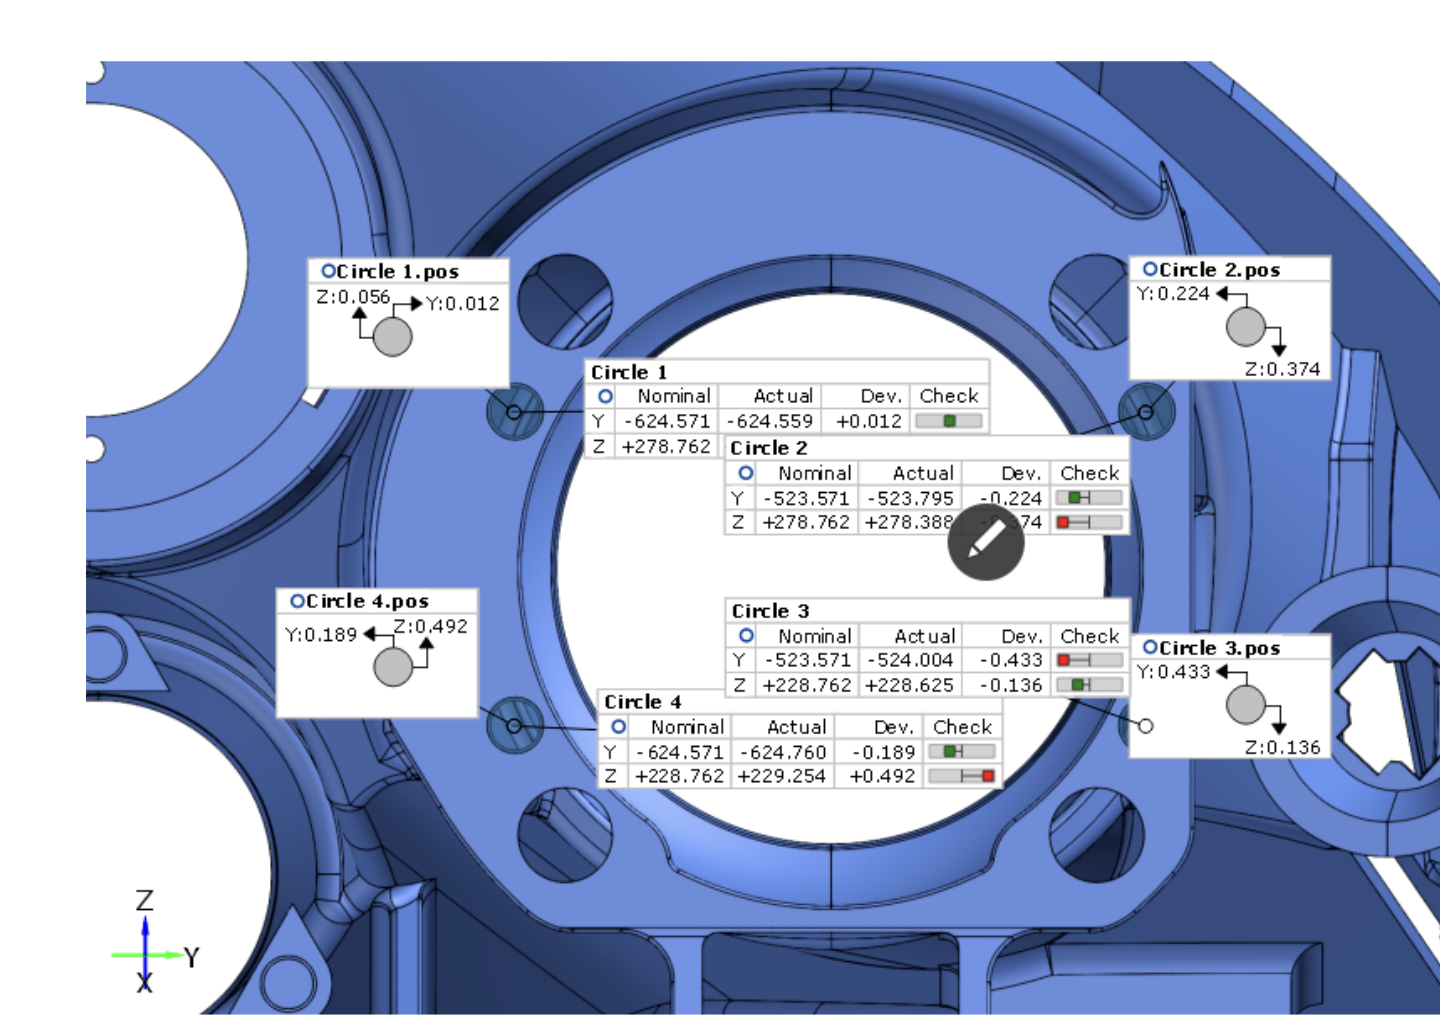Select the Actual Y value -624.559 in Circle 1
Viewport: 1440px width, 1032px height.
770,421
